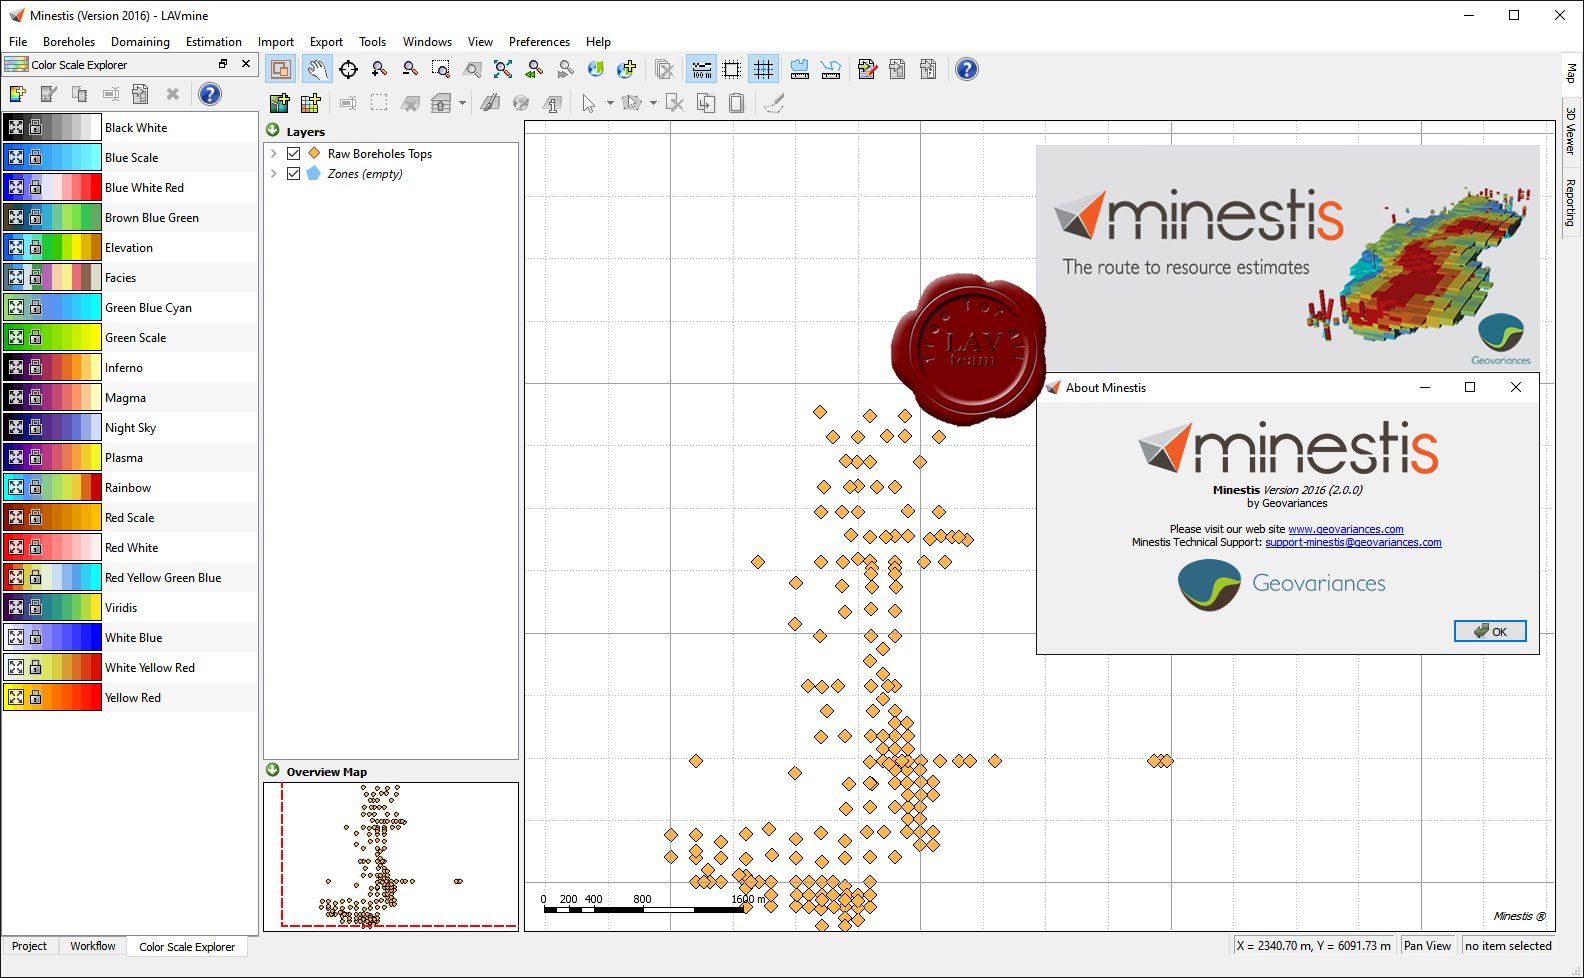The image size is (1584, 978).
Task: Toggle the Raw Boreholes Tops layer checkbox
Action: [x=294, y=154]
